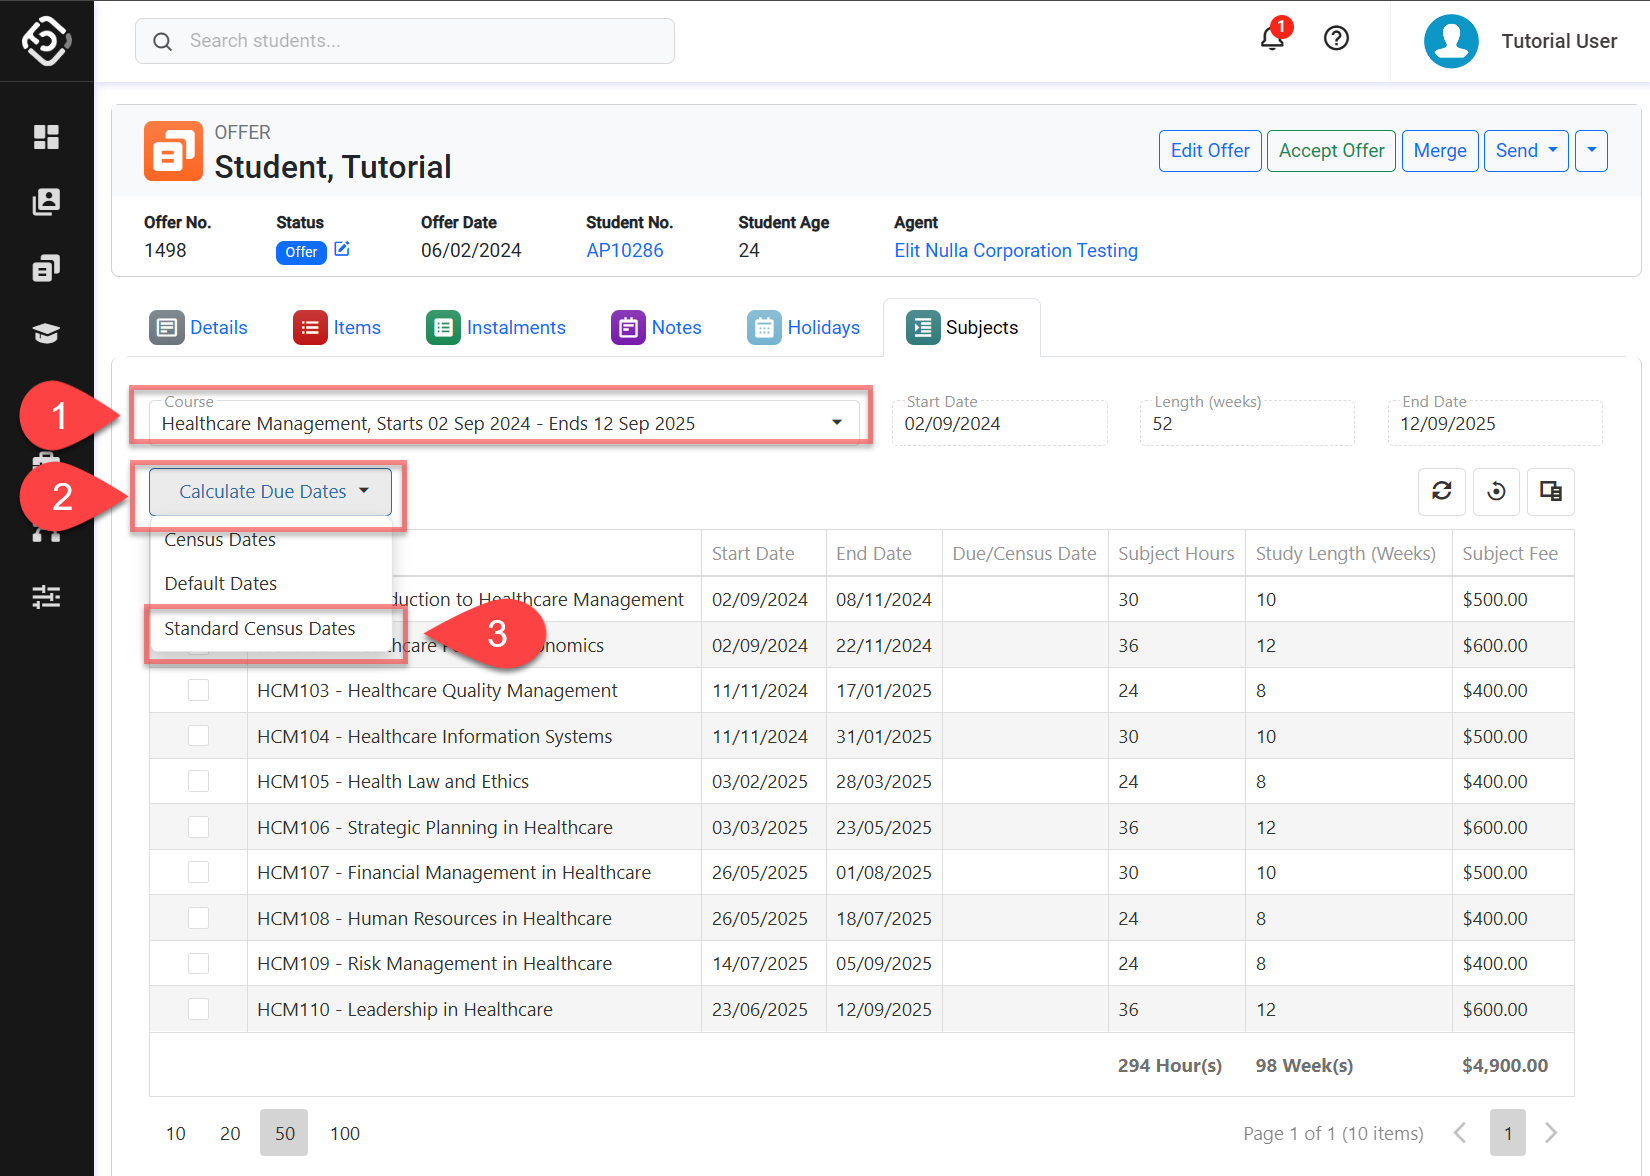Tick checkbox for HCM108 Human Resources
The image size is (1650, 1176).
[x=199, y=918]
